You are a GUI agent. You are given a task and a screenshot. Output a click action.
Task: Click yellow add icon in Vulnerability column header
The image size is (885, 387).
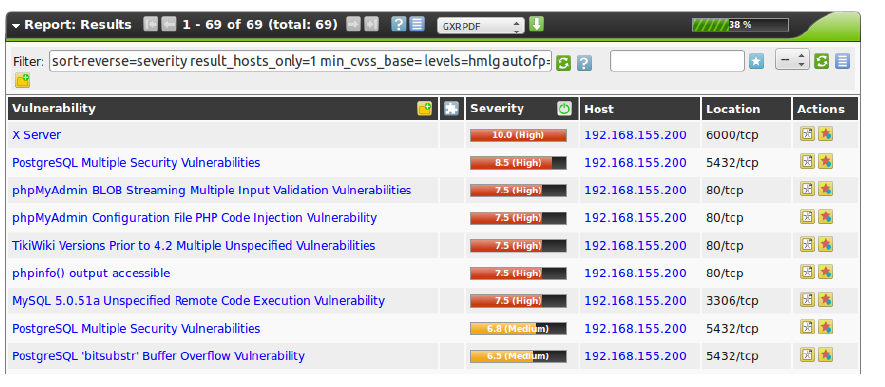pyautogui.click(x=424, y=108)
